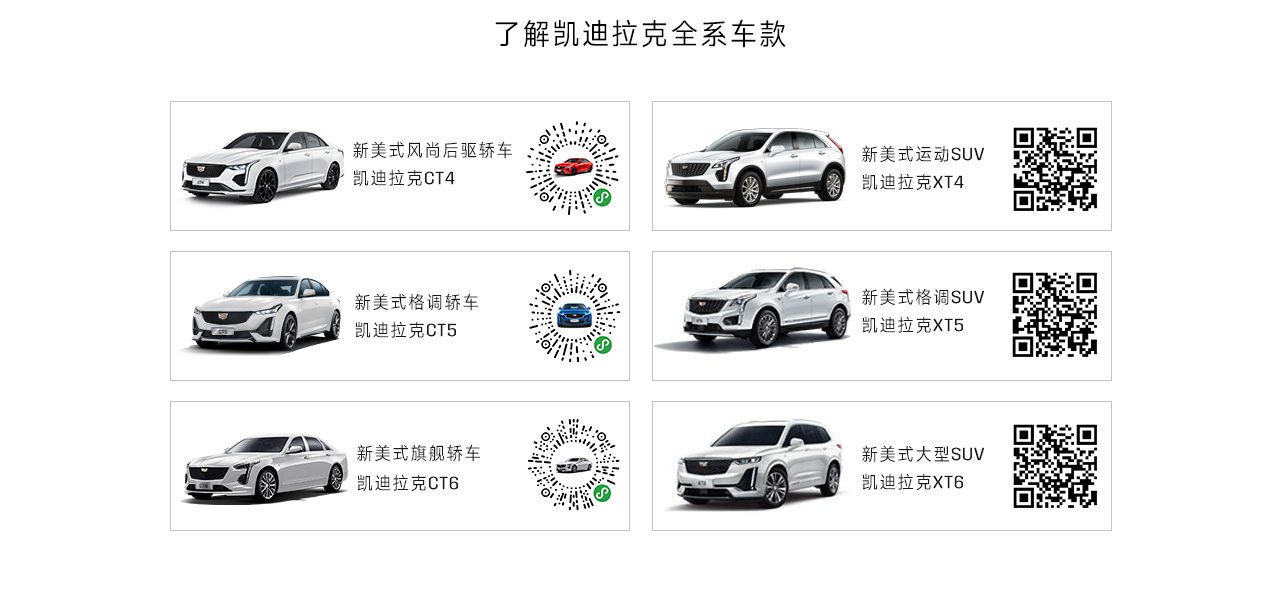The width and height of the screenshot is (1280, 606).
Task: Click the CT4 mini-program QR code
Action: (x=572, y=167)
